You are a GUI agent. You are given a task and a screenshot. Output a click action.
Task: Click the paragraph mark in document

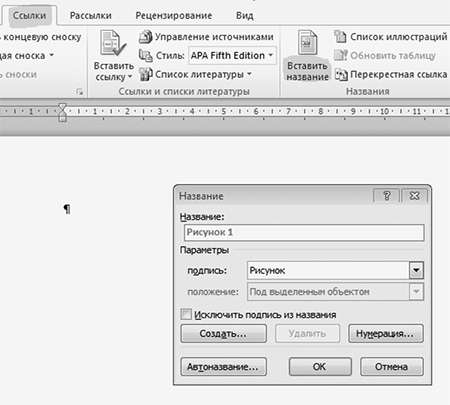[x=67, y=209]
